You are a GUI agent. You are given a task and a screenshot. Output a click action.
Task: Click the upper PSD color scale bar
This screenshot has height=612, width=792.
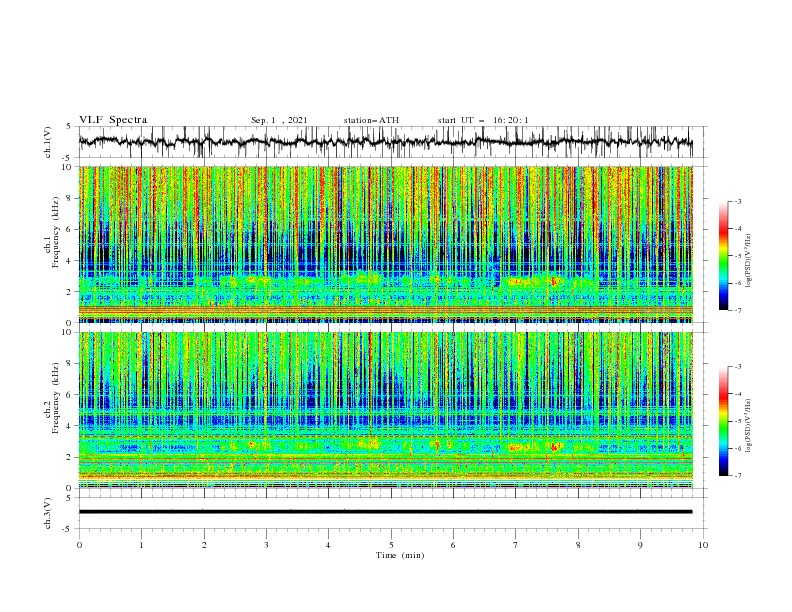tap(723, 256)
